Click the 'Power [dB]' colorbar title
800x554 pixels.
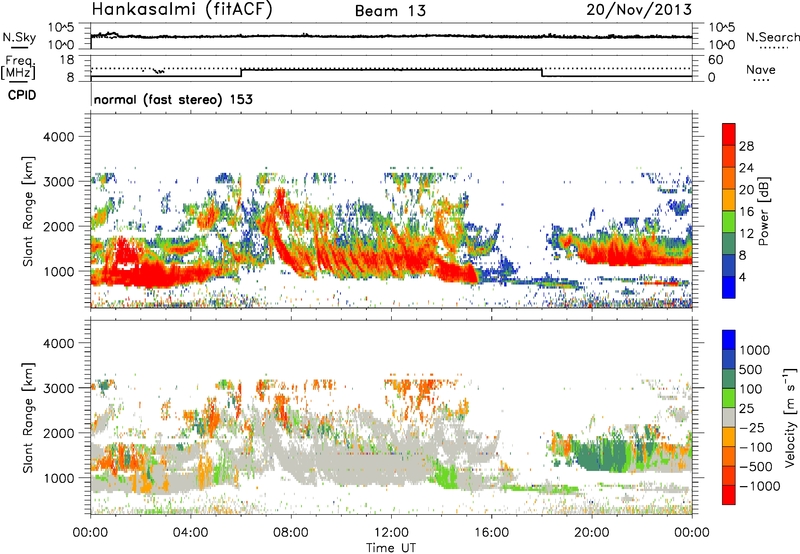click(763, 211)
